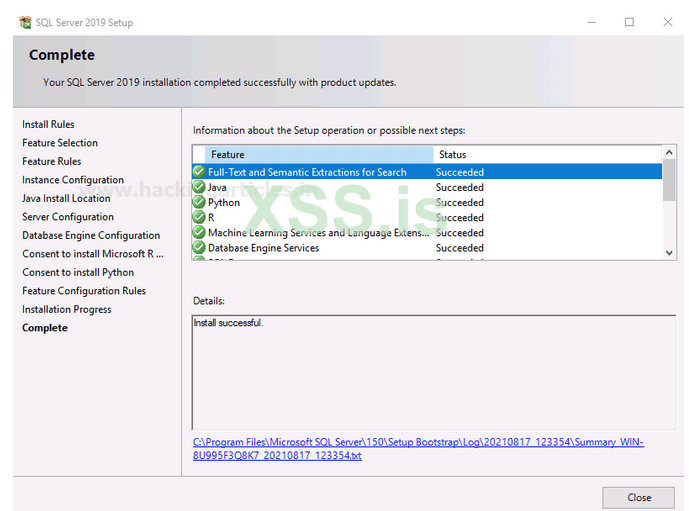
Task: Maximize the SQL Server 2019 Setup window
Action: point(629,22)
